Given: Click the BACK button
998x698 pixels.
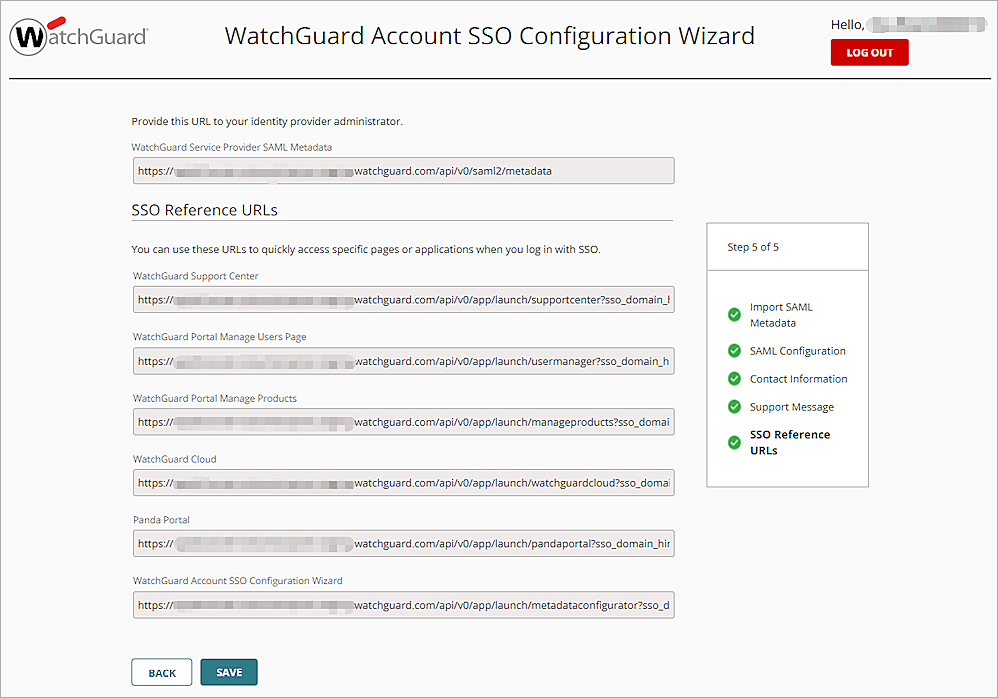Looking at the screenshot, I should click(x=161, y=672).
